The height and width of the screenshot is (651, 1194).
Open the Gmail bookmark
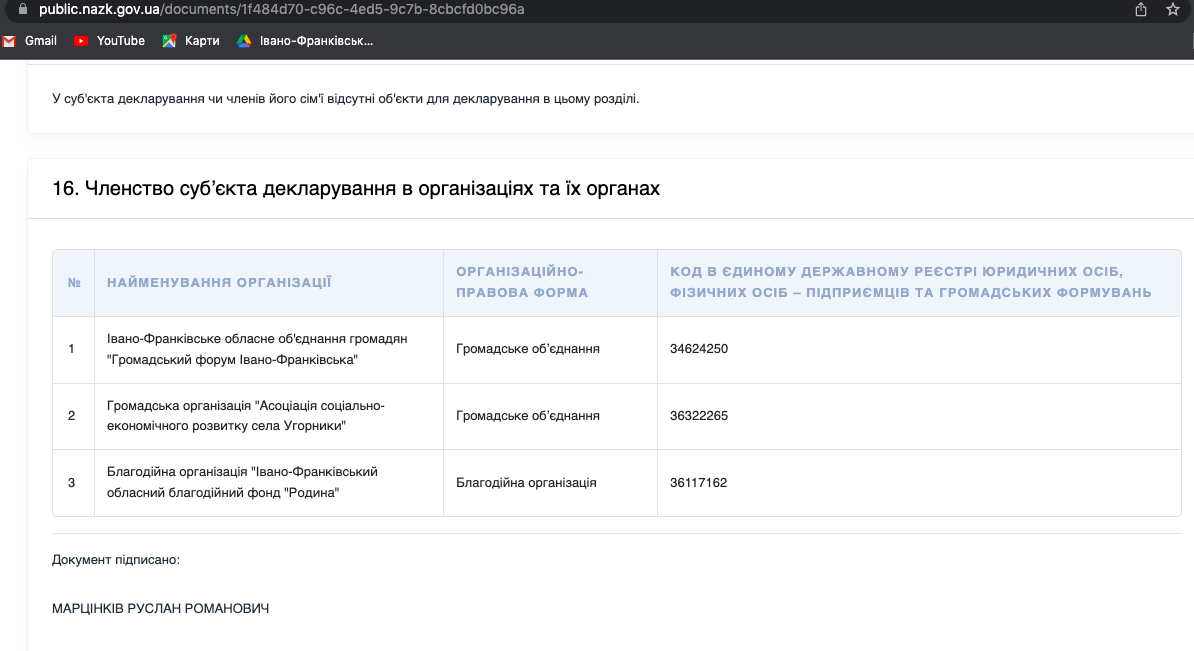tap(30, 41)
